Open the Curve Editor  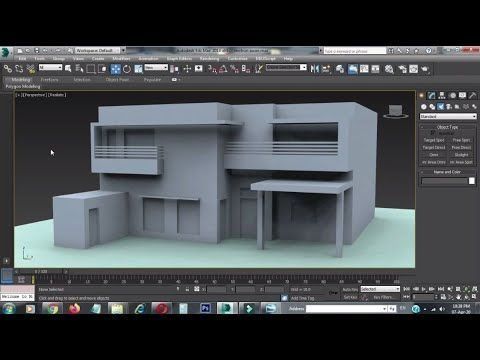pyautogui.click(x=364, y=69)
